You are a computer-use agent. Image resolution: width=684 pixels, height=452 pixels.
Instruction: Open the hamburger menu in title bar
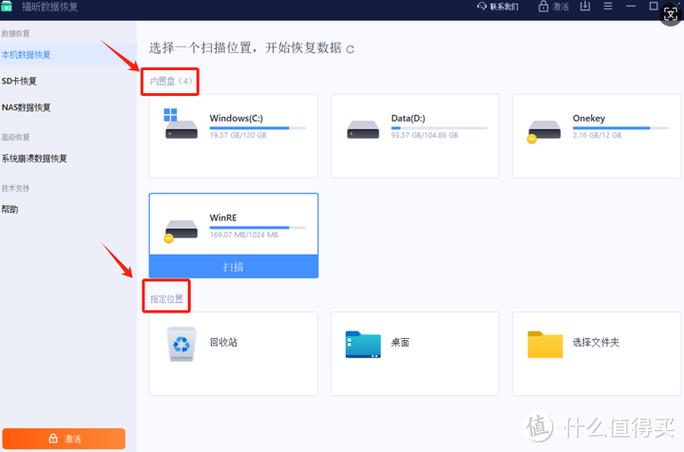[608, 6]
